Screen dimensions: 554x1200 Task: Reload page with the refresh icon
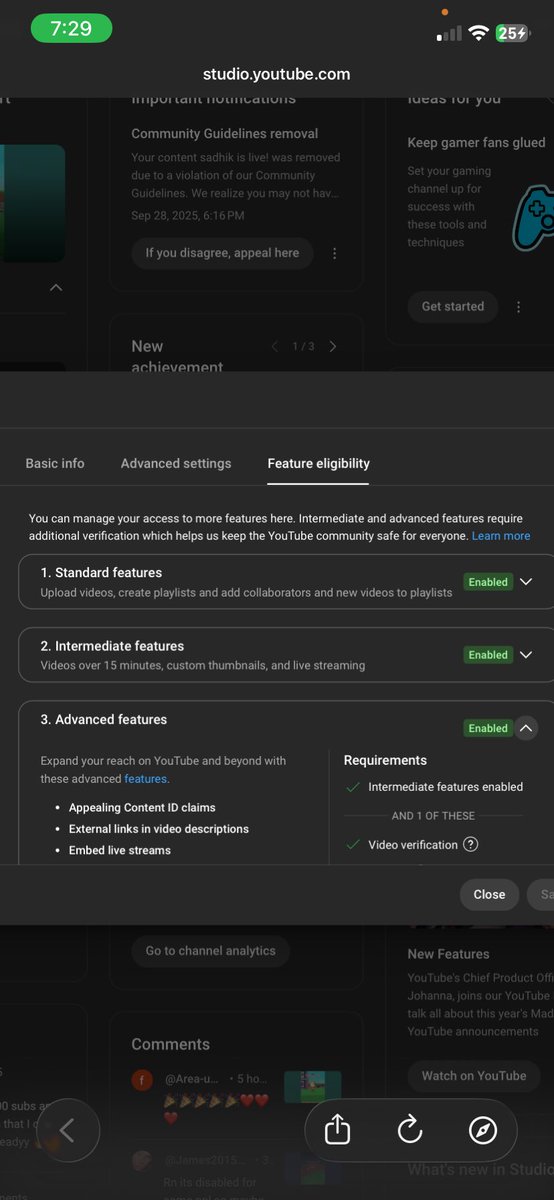pyautogui.click(x=410, y=1130)
